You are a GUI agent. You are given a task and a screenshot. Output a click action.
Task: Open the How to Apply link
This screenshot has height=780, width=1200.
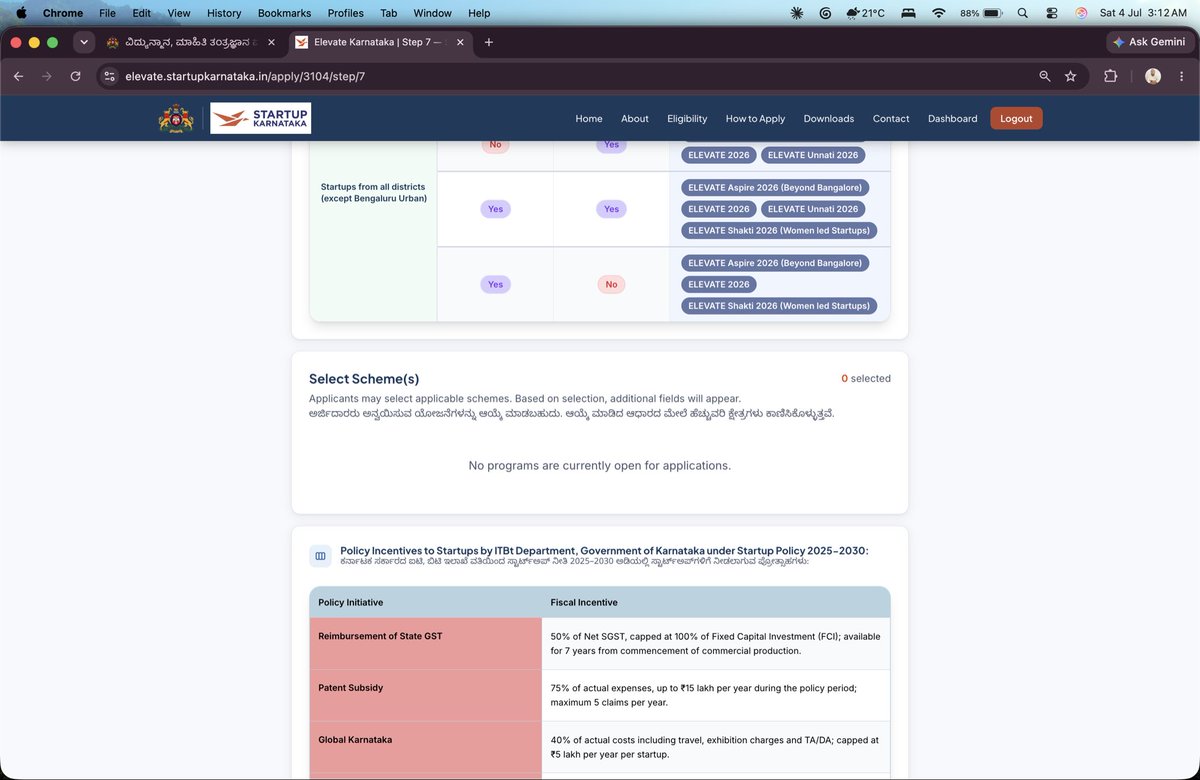tap(755, 118)
